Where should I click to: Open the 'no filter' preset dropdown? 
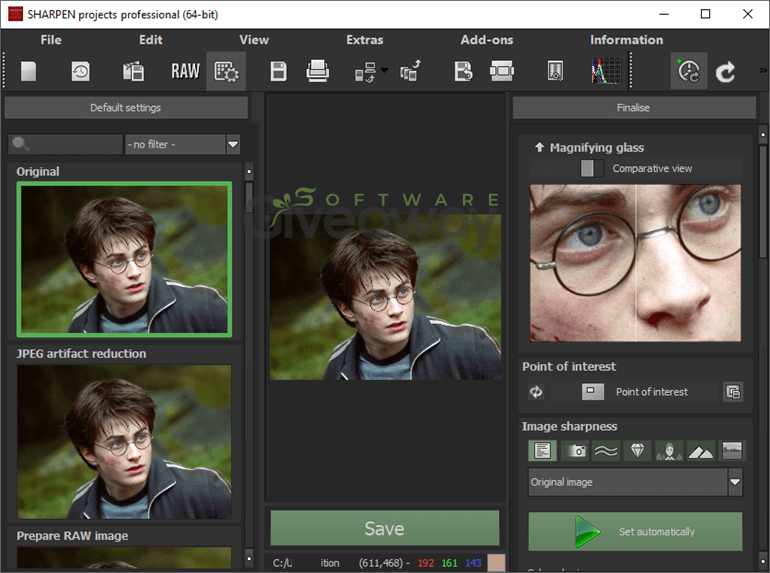(x=183, y=144)
